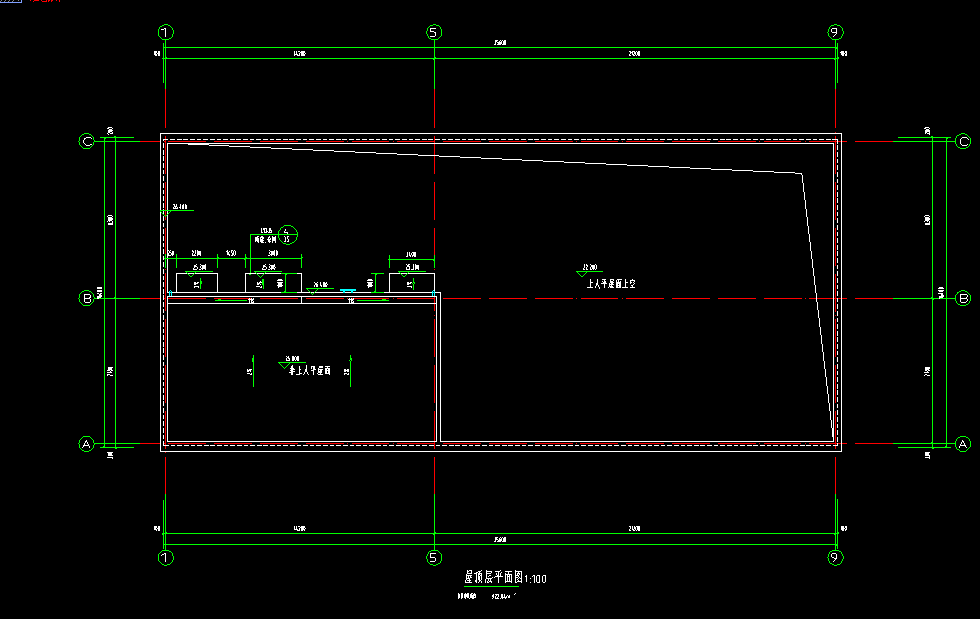Select the right-side axis bubble C
Image resolution: width=980 pixels, height=619 pixels.
[963, 141]
